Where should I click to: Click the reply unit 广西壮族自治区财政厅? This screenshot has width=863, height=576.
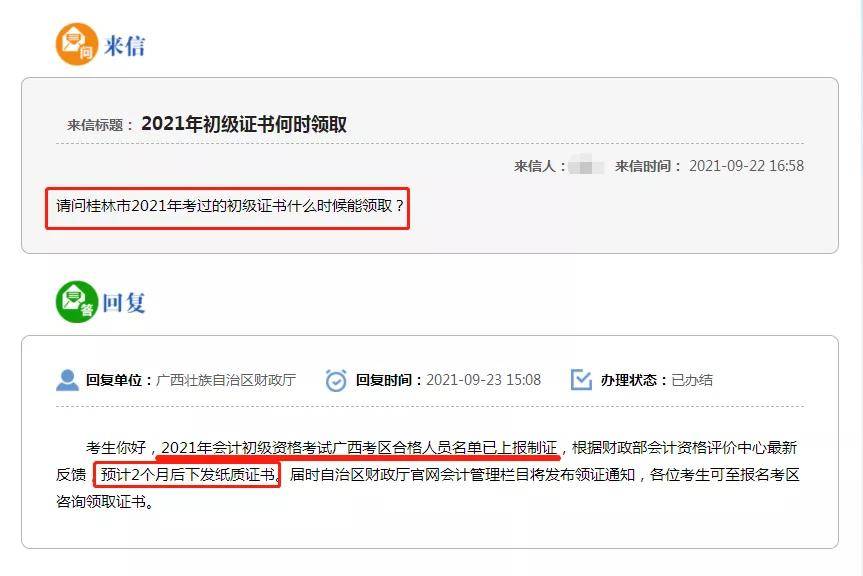coord(226,380)
